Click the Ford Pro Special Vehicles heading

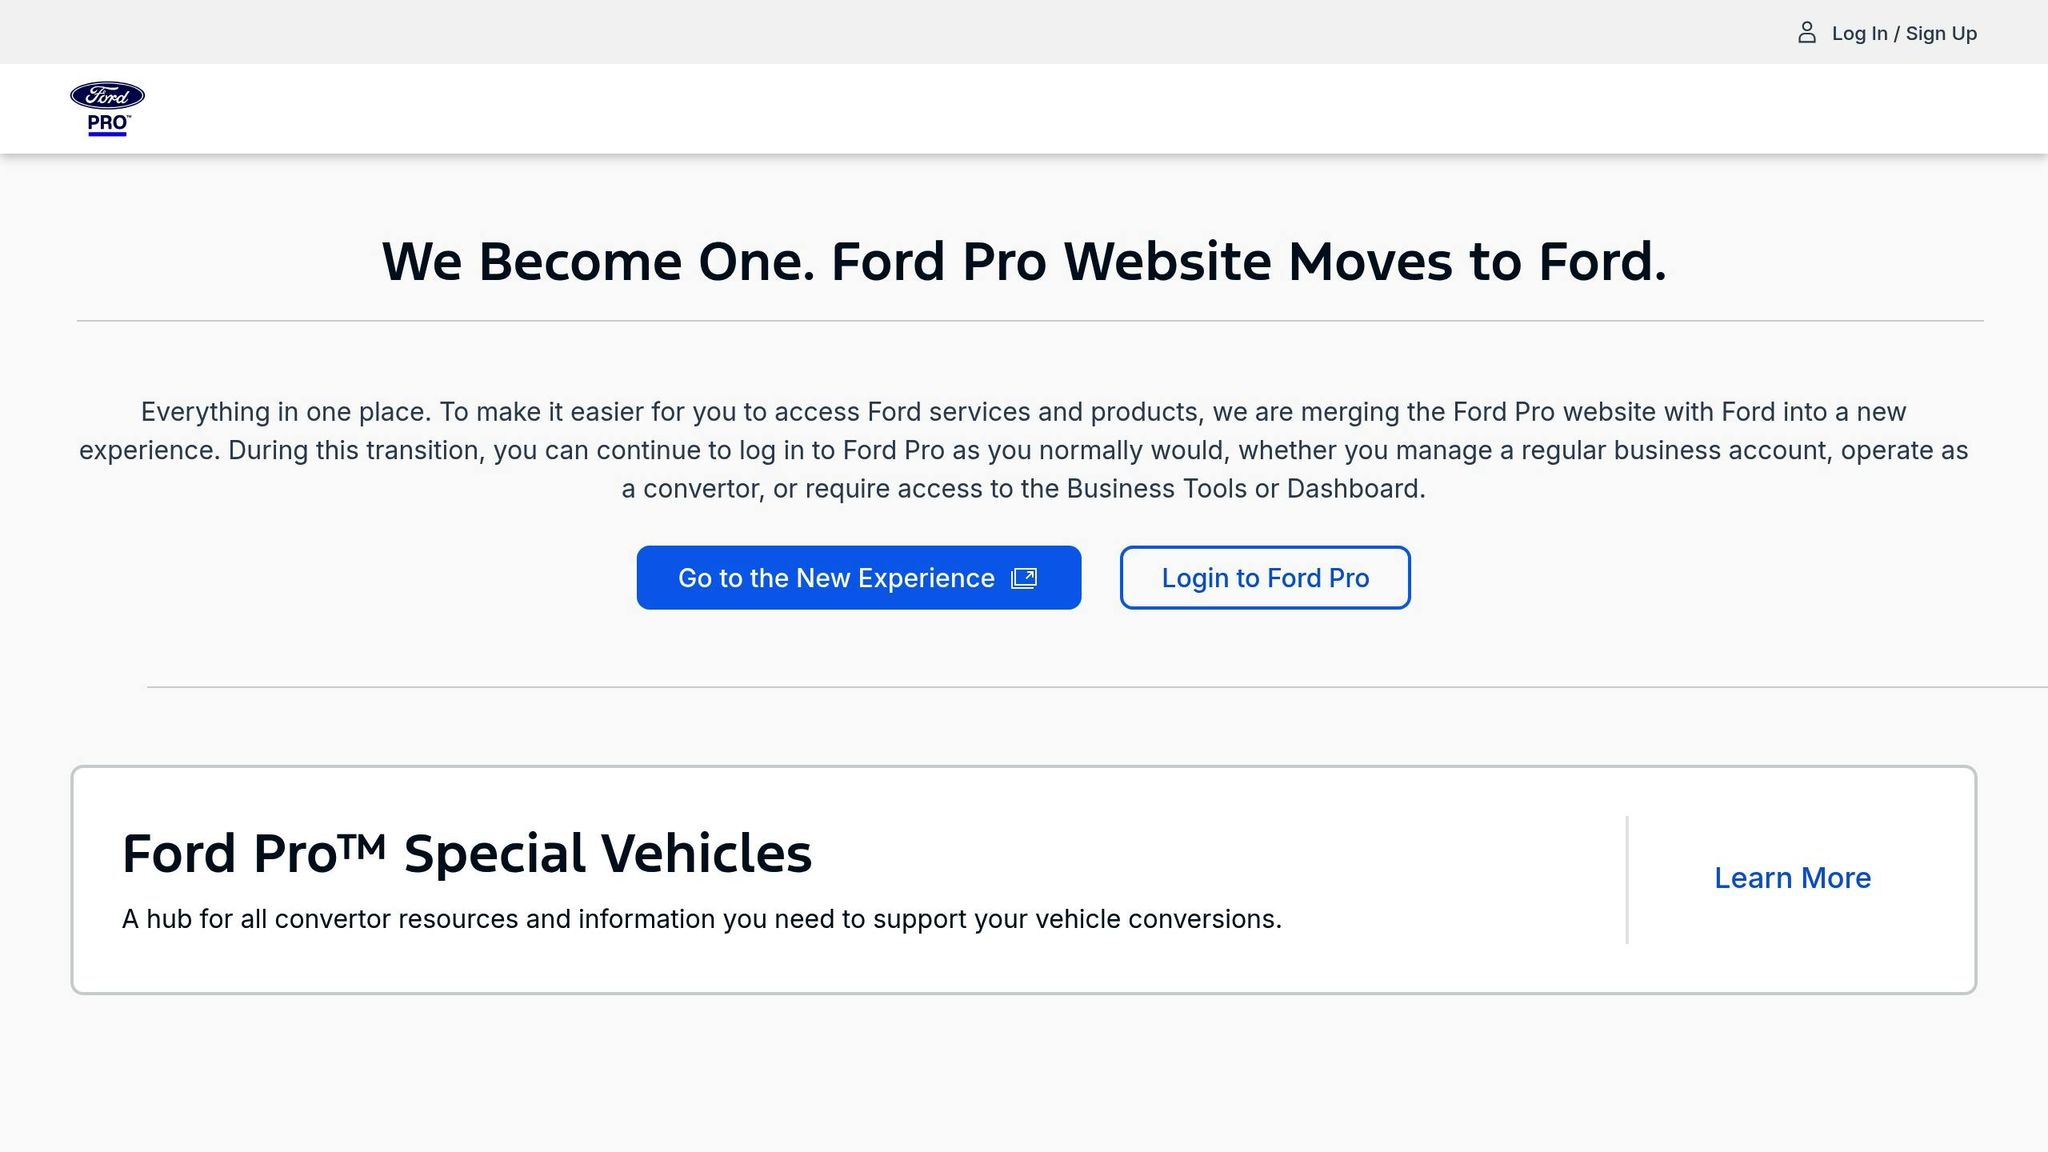[x=466, y=854]
